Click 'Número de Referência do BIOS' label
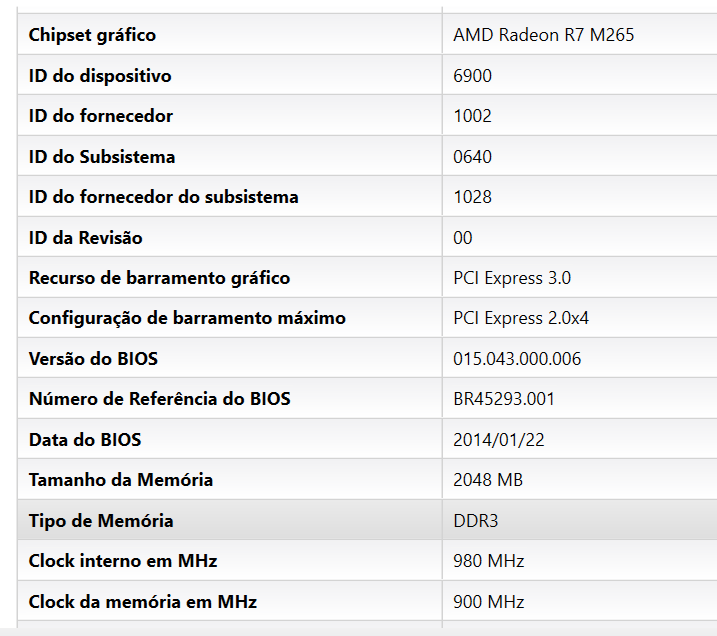The image size is (717, 636). point(160,399)
